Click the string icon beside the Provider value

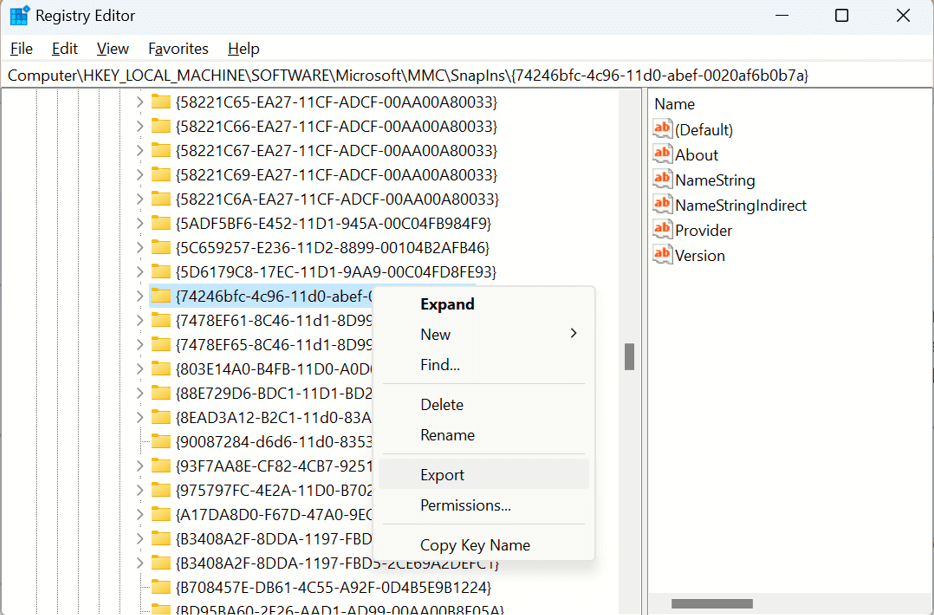point(662,229)
